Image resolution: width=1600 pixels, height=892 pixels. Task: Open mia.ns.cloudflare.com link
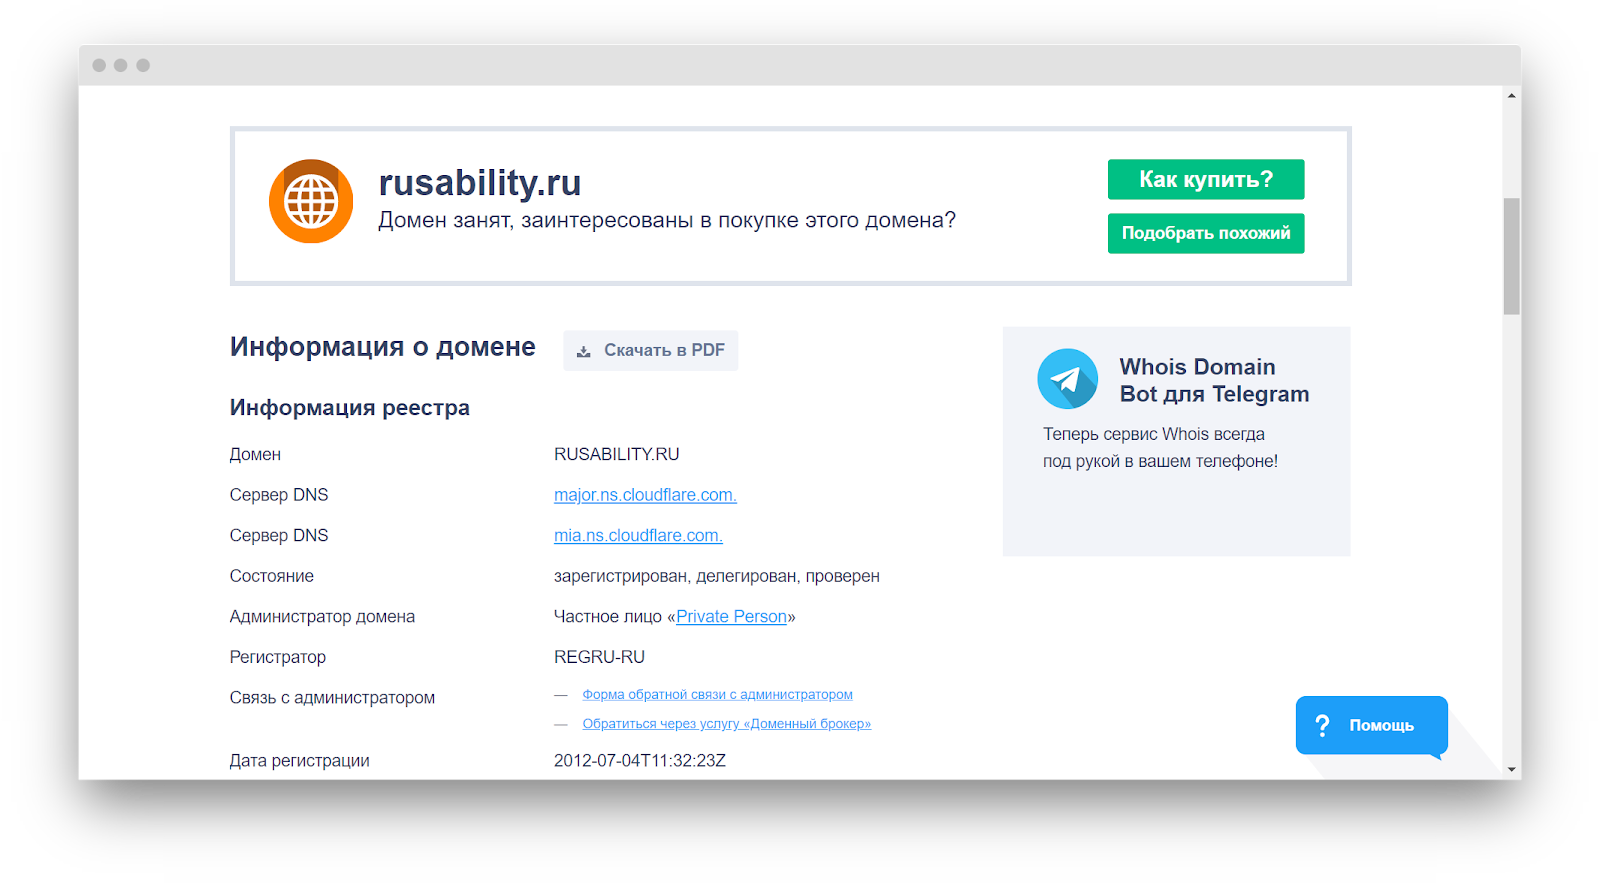(638, 536)
